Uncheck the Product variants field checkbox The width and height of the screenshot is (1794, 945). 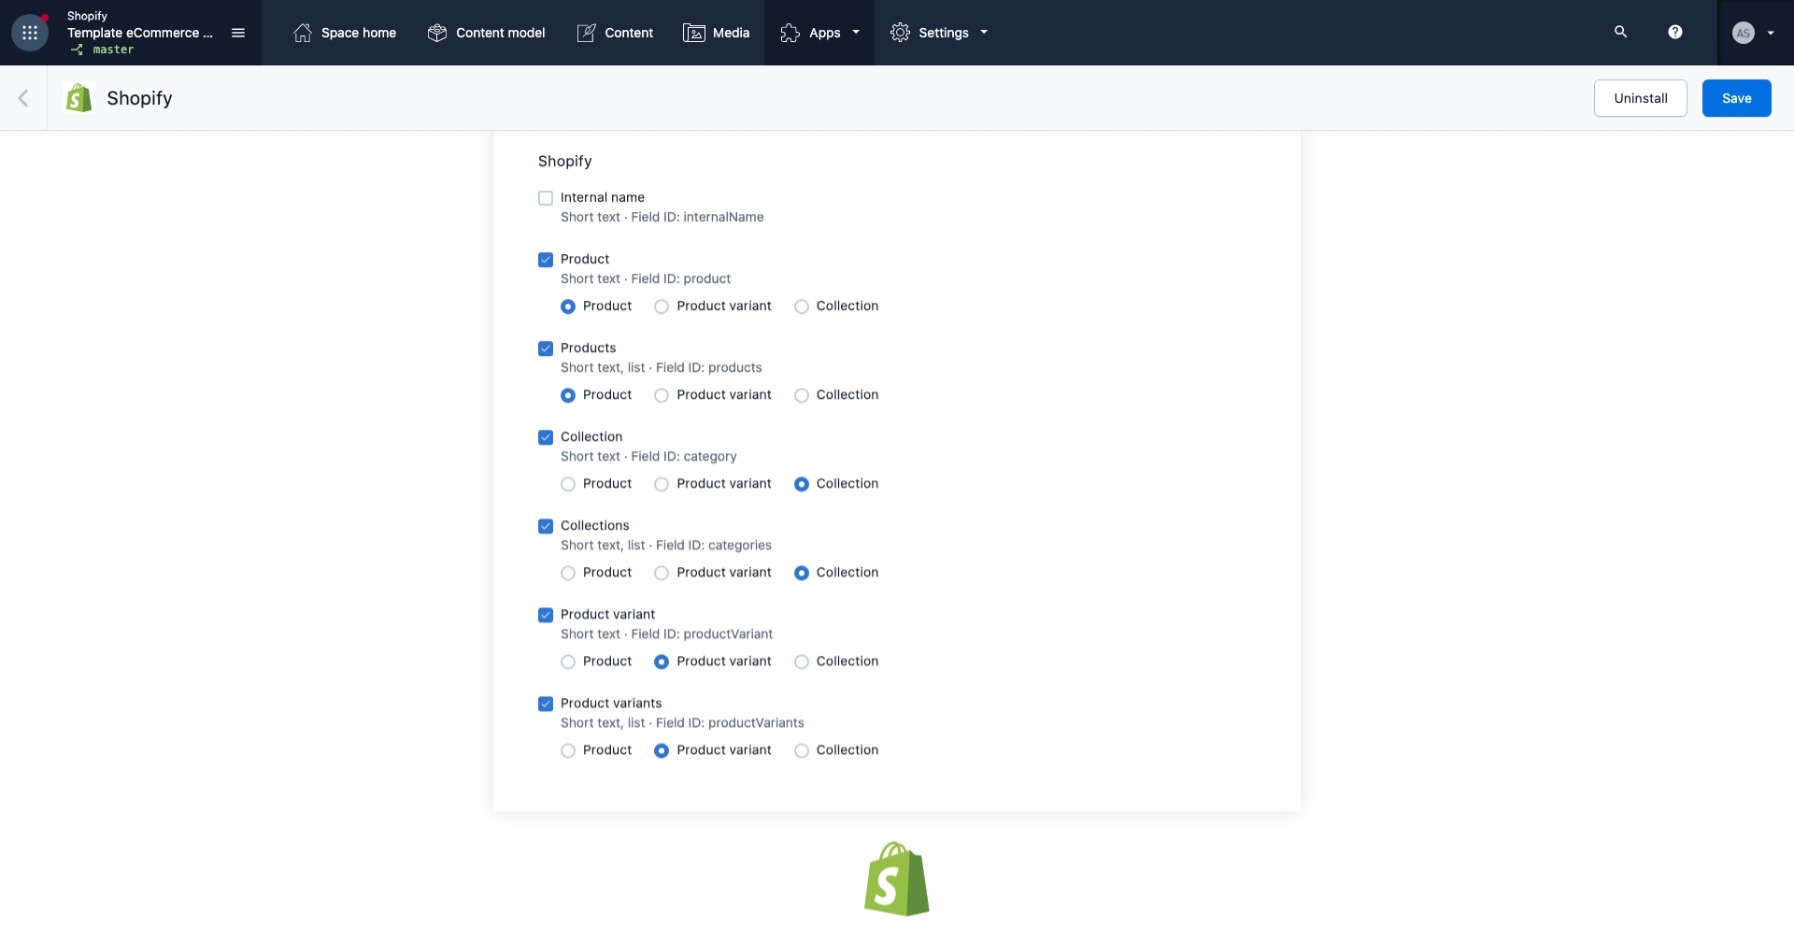coord(545,704)
